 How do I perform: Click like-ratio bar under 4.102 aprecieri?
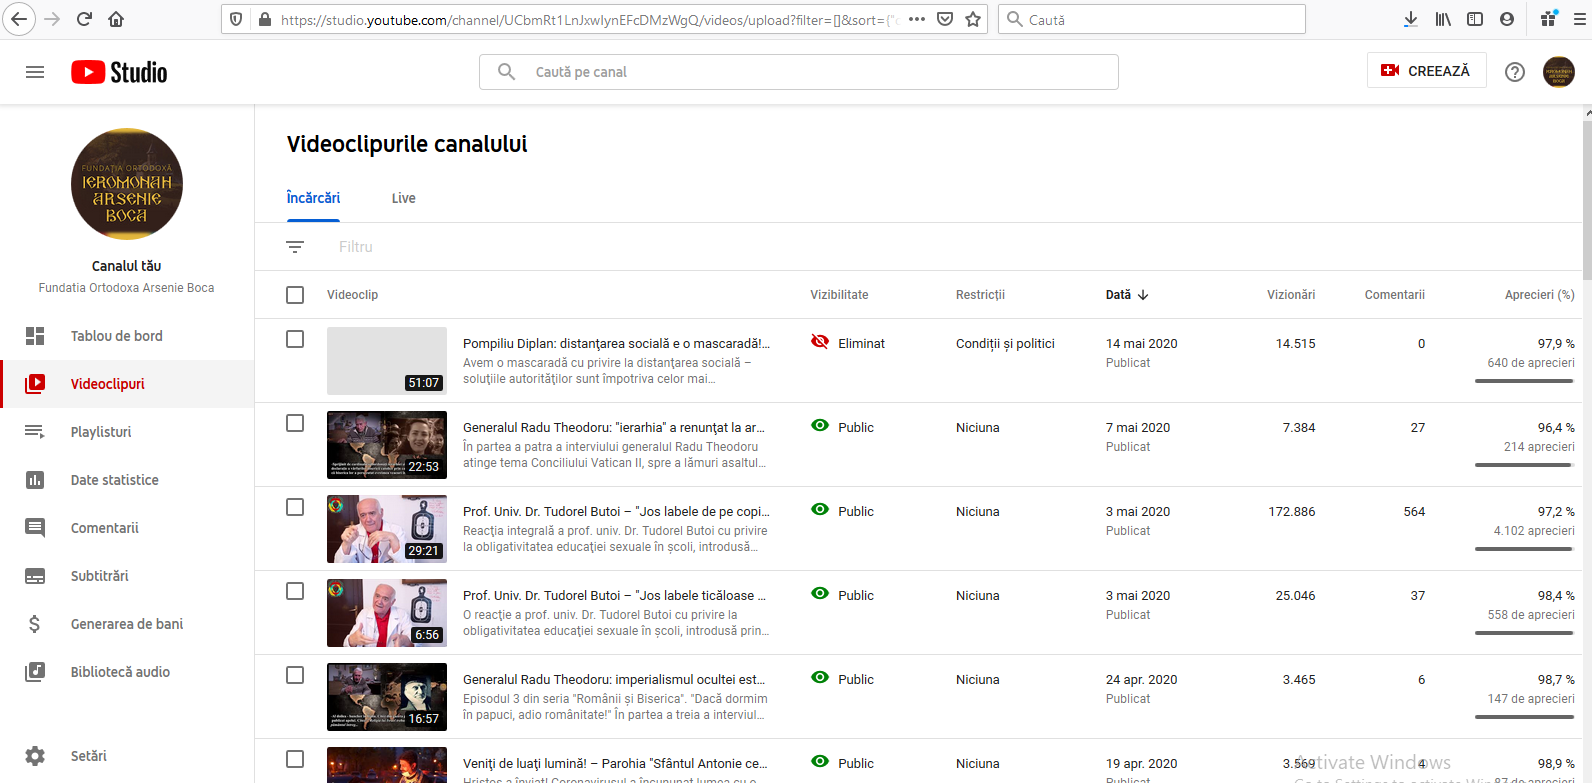1524,548
